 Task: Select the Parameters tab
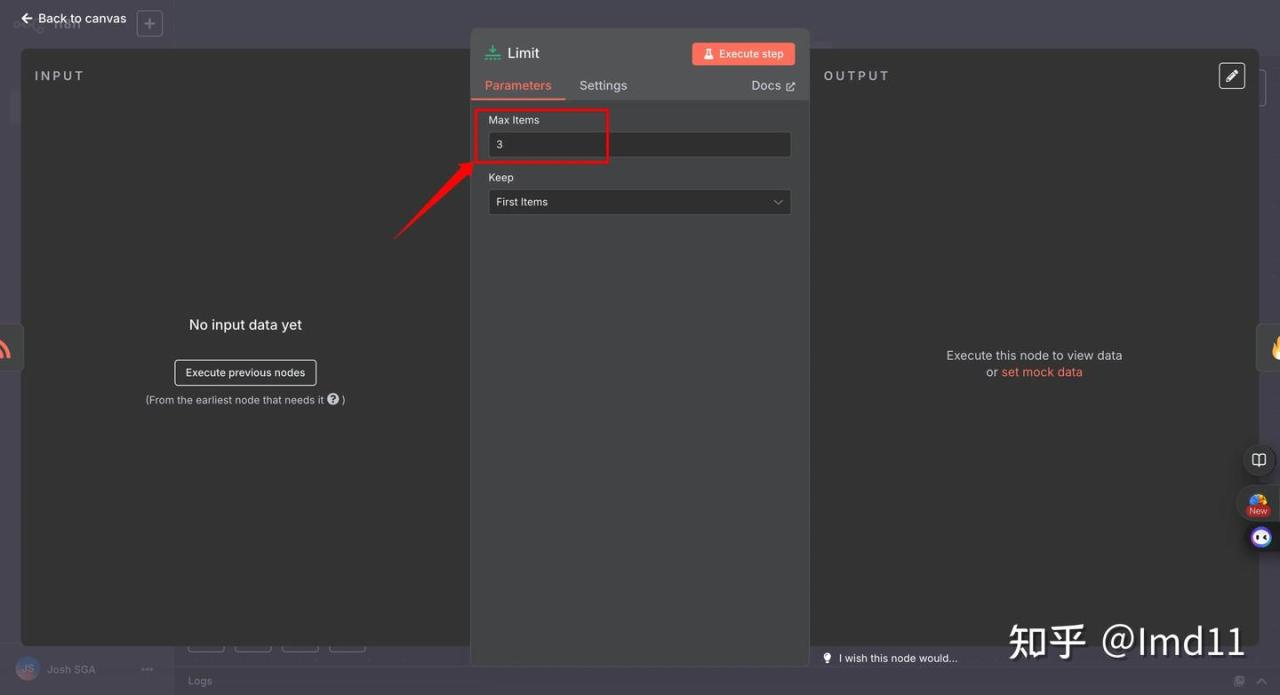tap(518, 86)
